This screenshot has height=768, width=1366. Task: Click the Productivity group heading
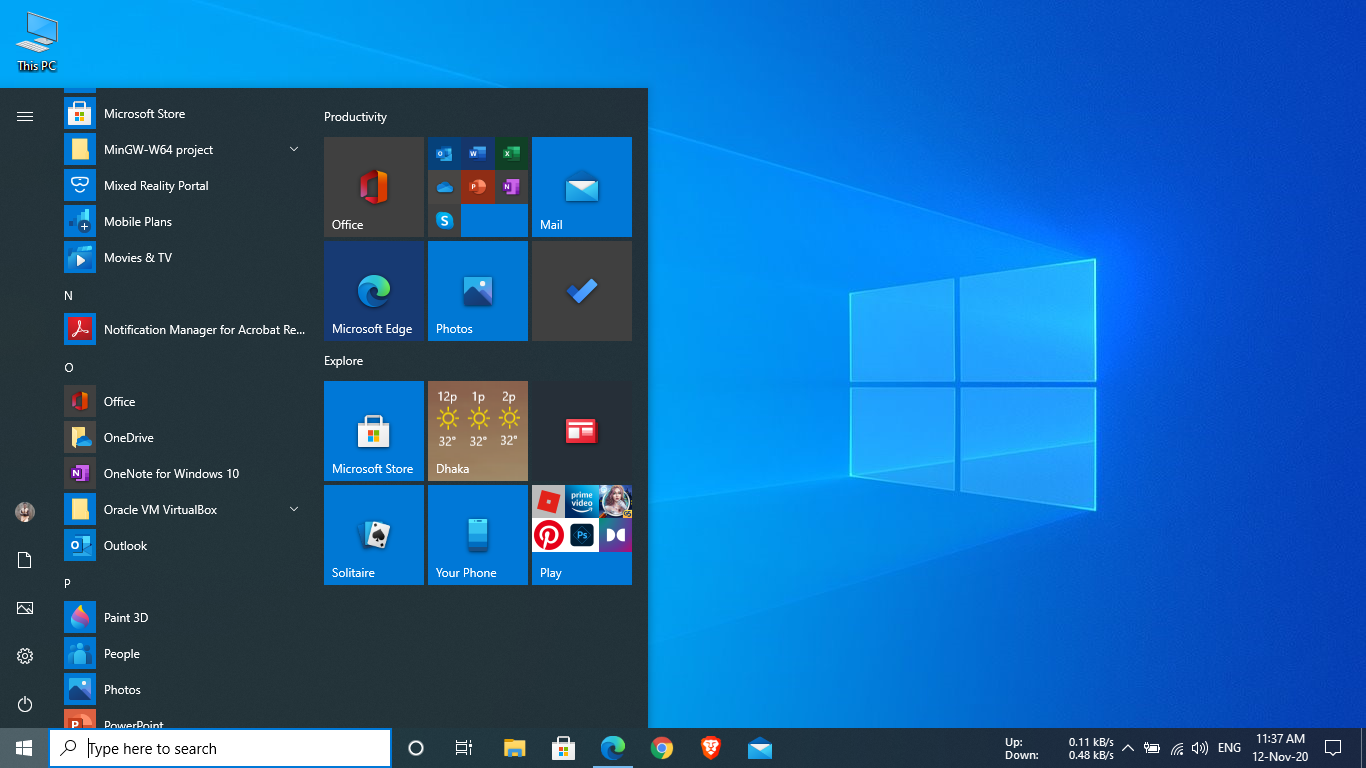point(355,117)
